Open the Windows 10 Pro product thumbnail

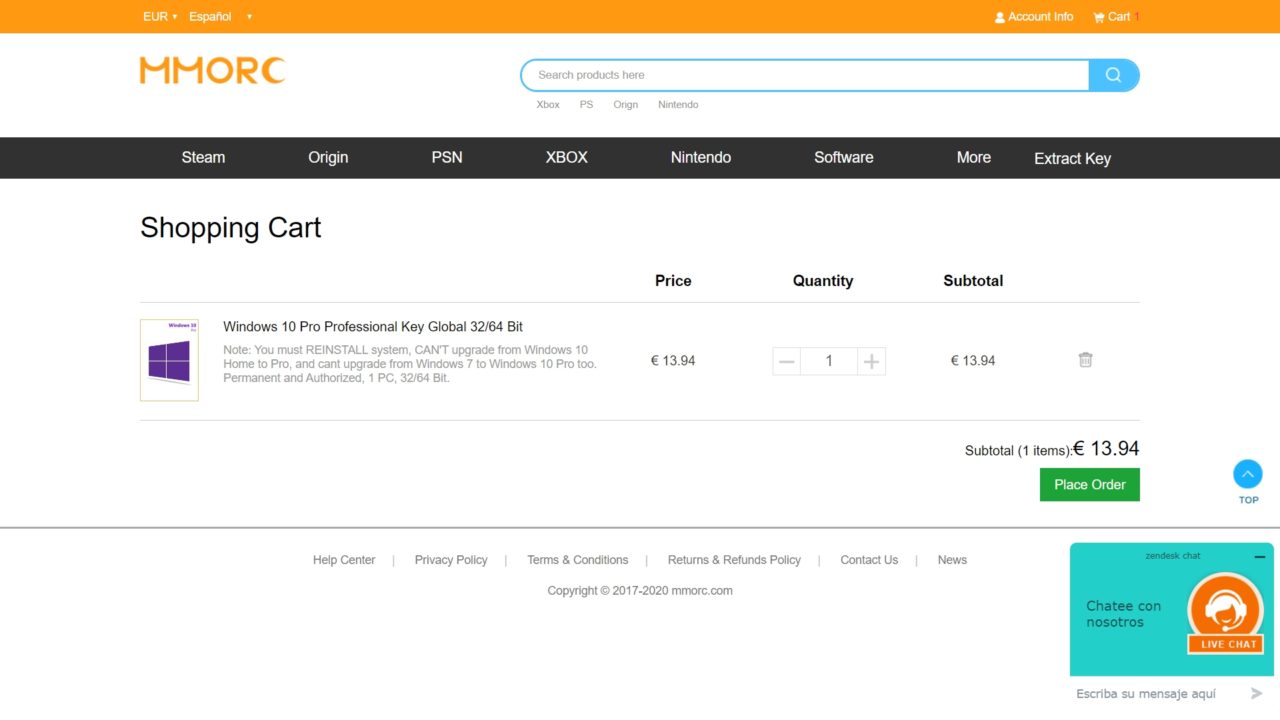click(169, 360)
